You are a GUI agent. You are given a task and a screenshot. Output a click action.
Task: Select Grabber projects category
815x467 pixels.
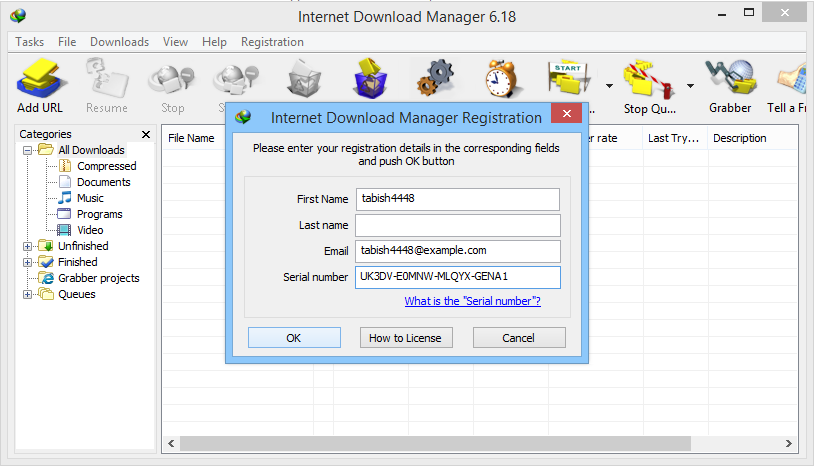(x=98, y=278)
